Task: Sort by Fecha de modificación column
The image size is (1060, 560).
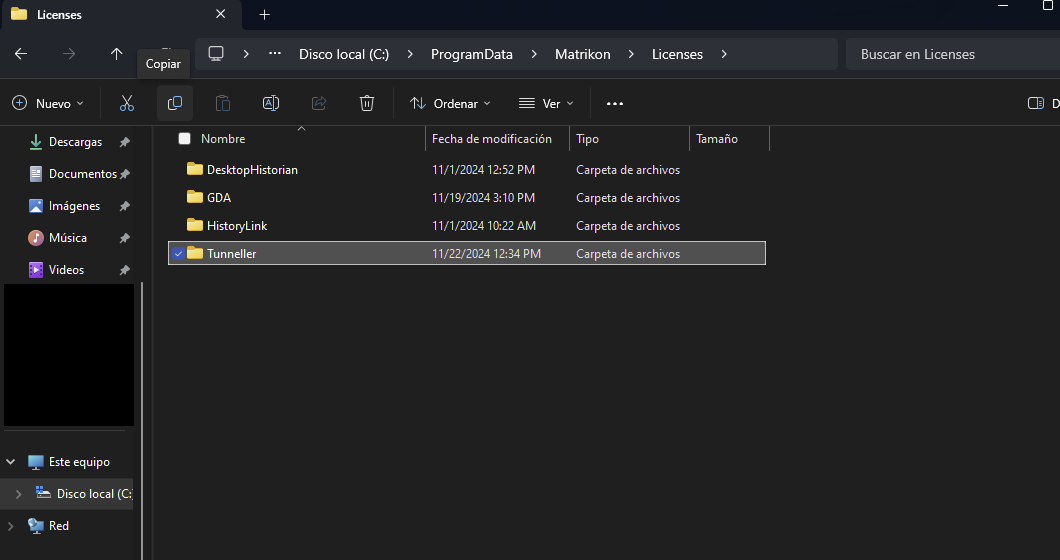Action: pyautogui.click(x=491, y=139)
